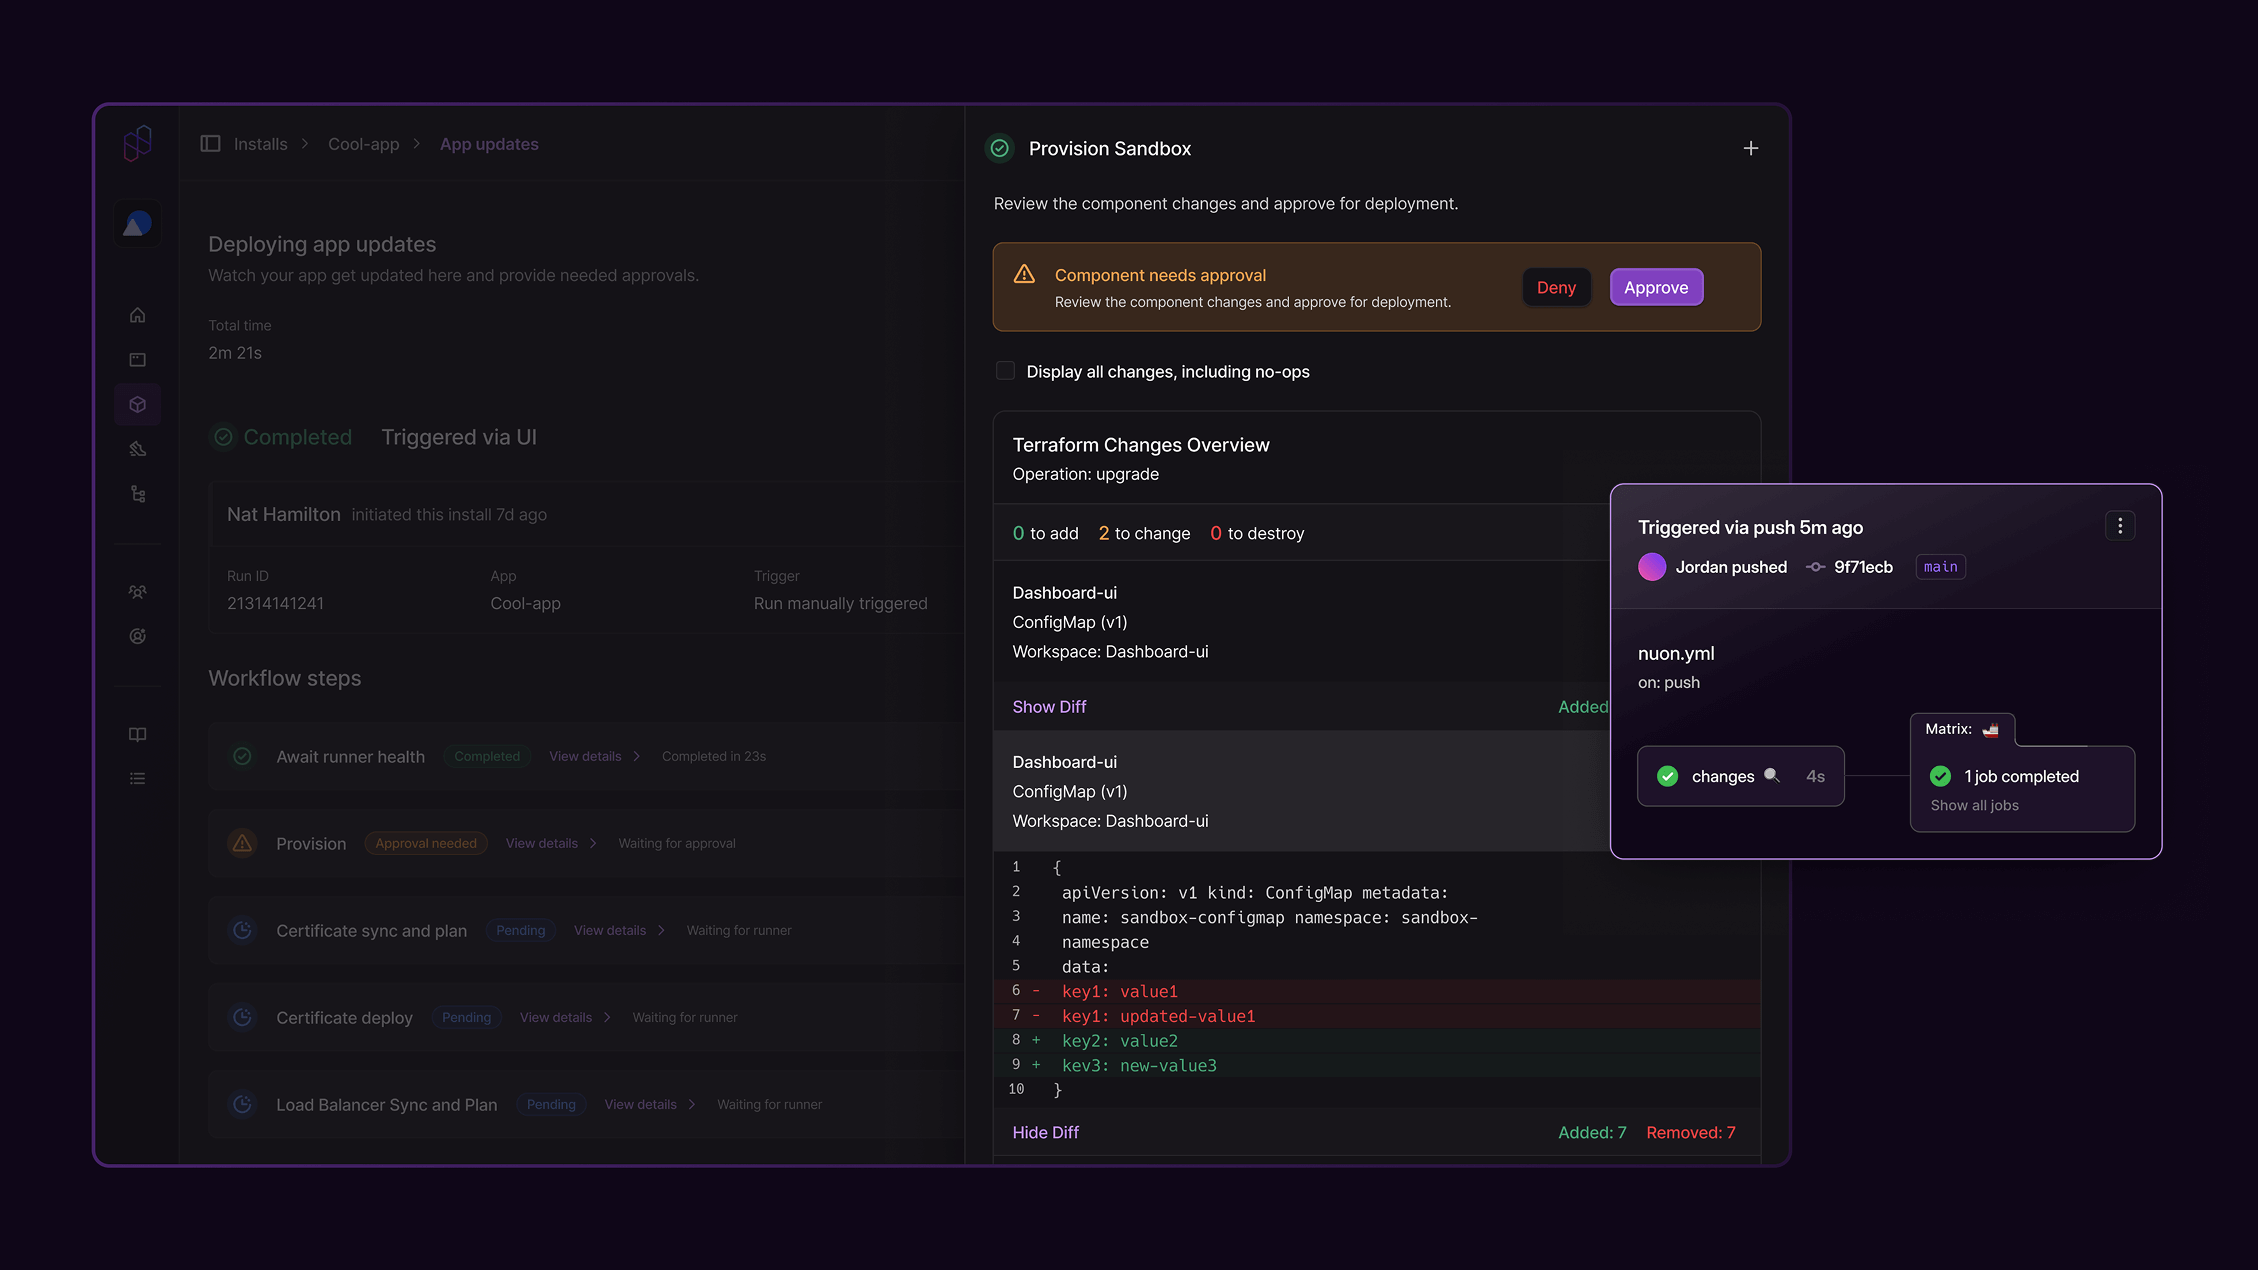
Task: Expand Show all jobs in matrix
Action: click(x=1974, y=805)
